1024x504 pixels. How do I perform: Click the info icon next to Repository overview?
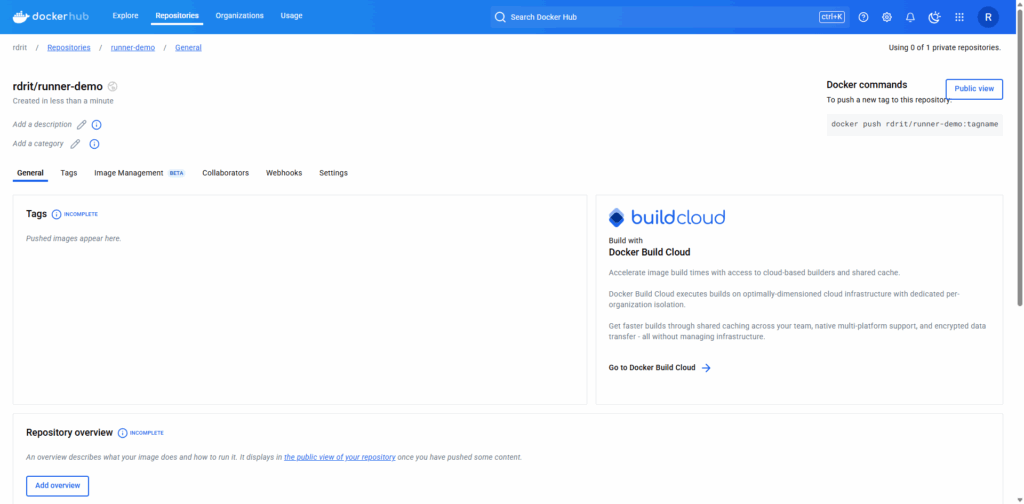[x=122, y=433]
